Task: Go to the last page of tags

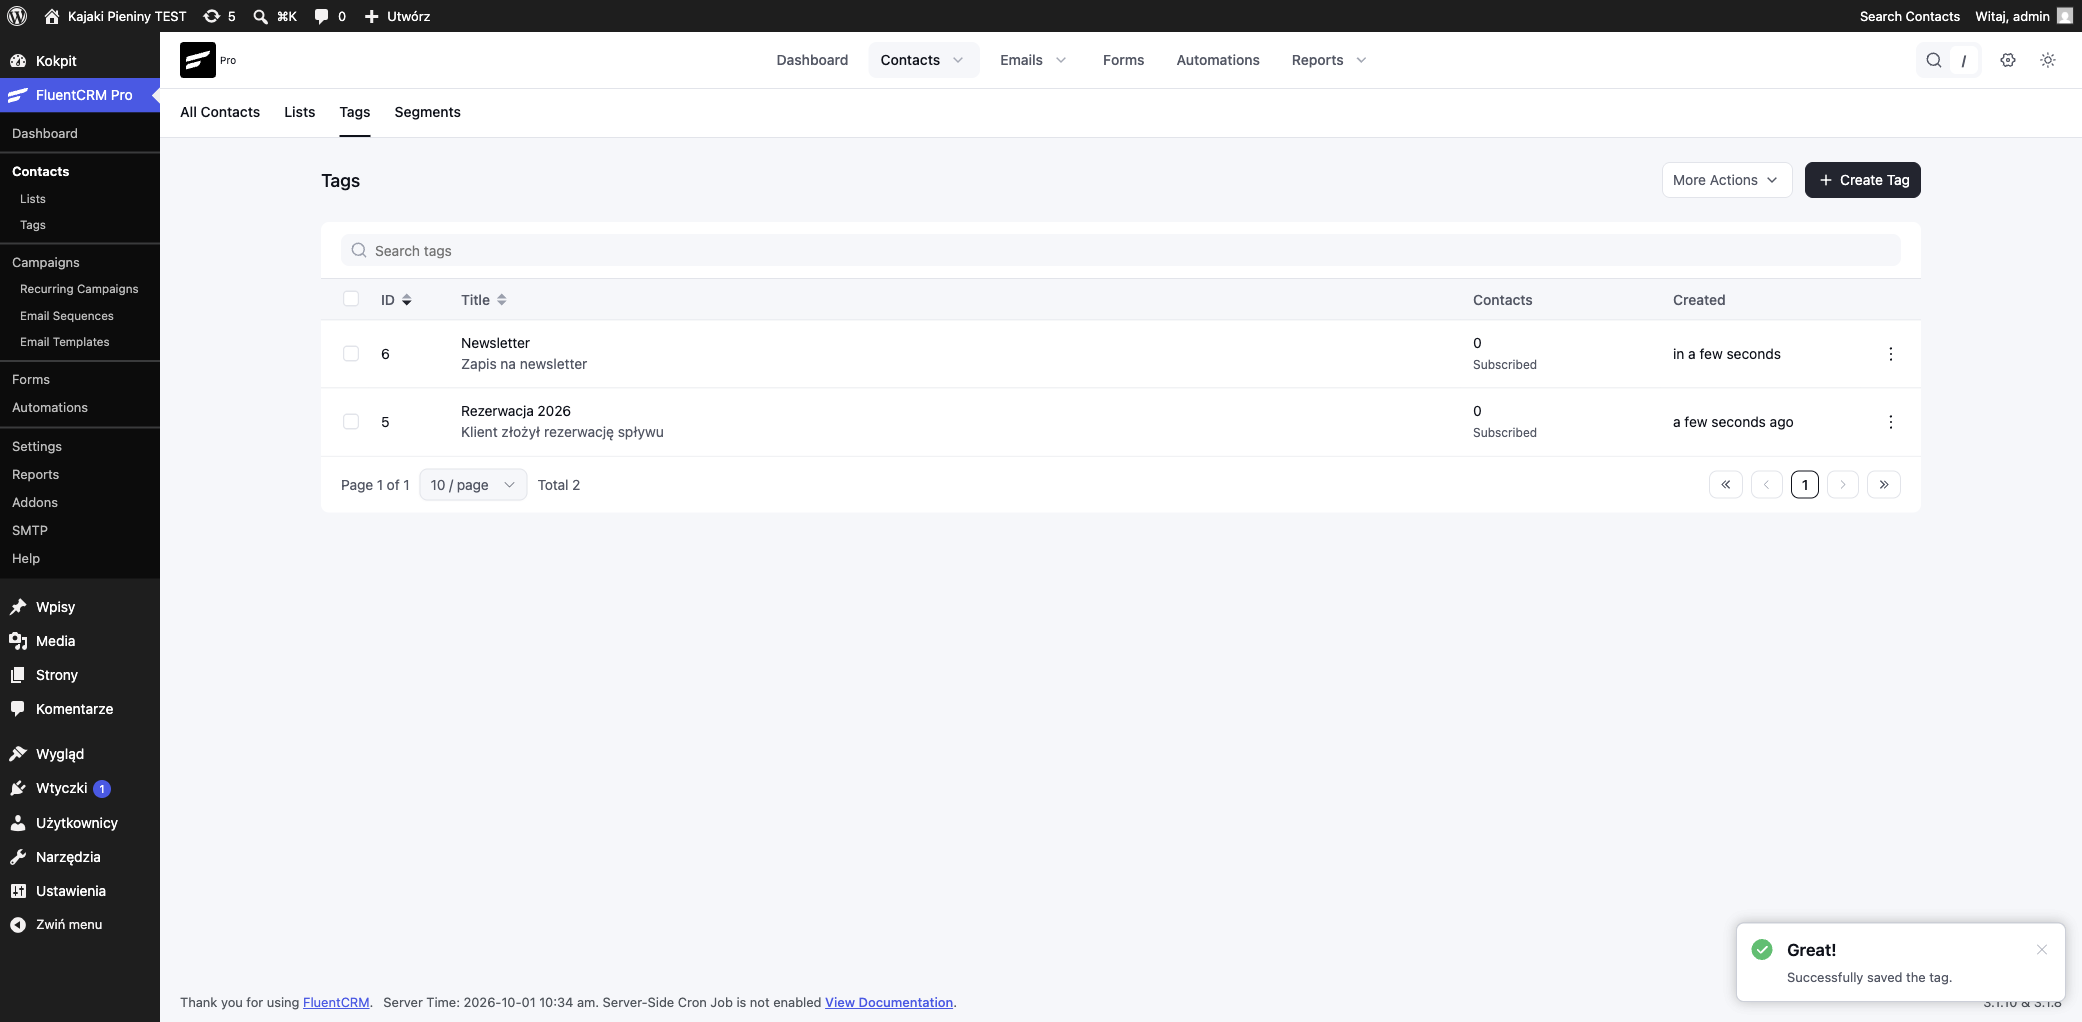Action: [1883, 485]
